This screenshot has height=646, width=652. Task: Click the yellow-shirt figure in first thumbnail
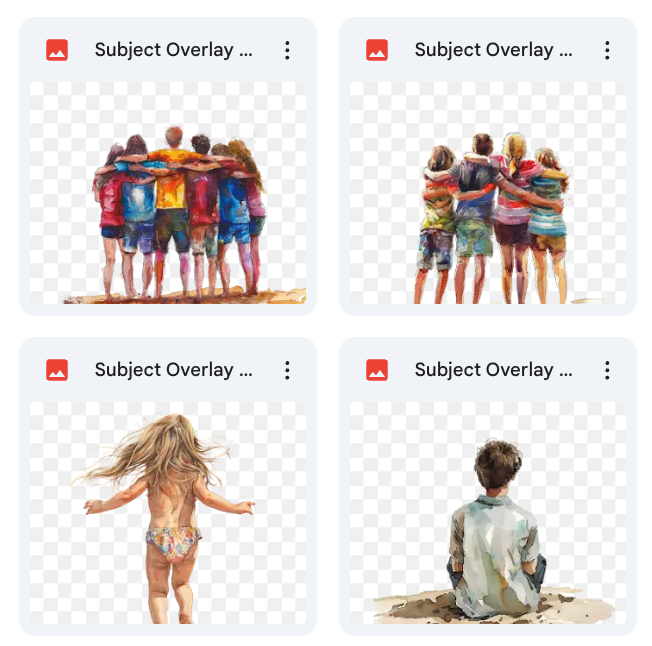(x=171, y=187)
